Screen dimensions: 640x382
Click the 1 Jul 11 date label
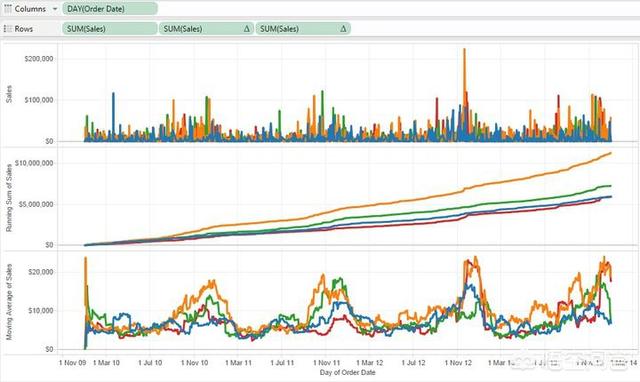pyautogui.click(x=282, y=362)
